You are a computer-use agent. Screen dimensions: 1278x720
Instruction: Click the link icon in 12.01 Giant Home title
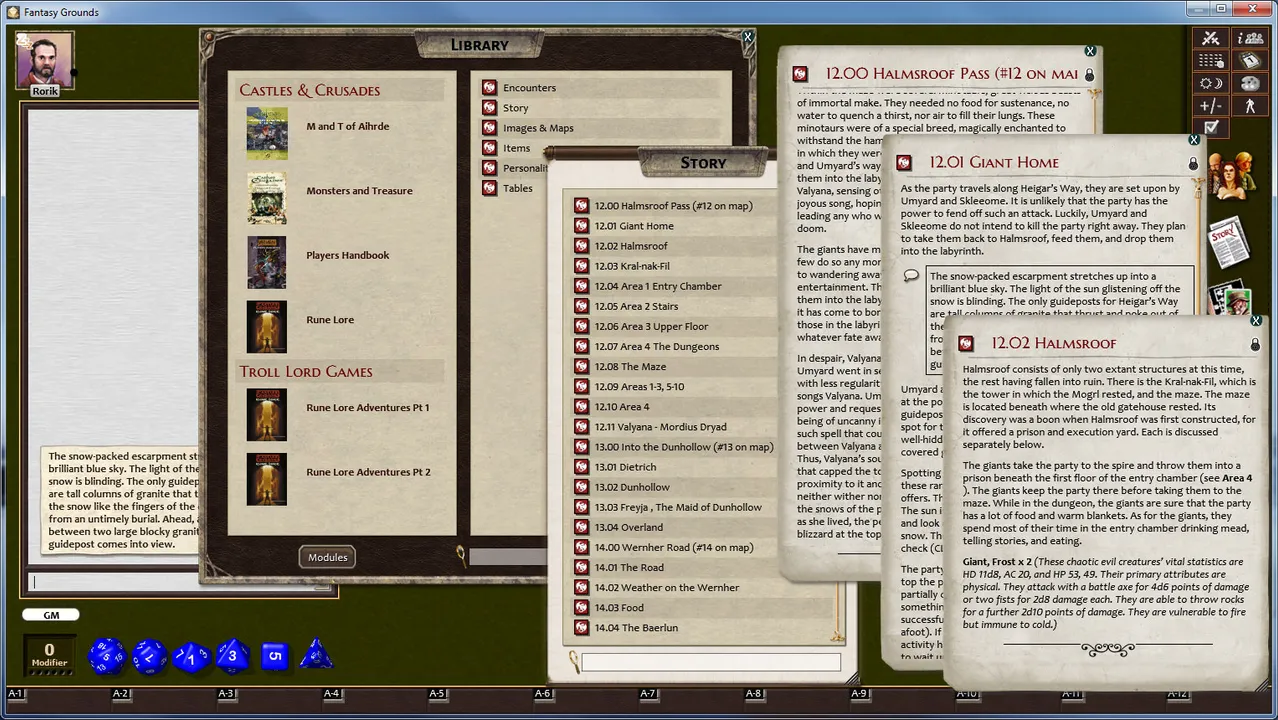904,163
